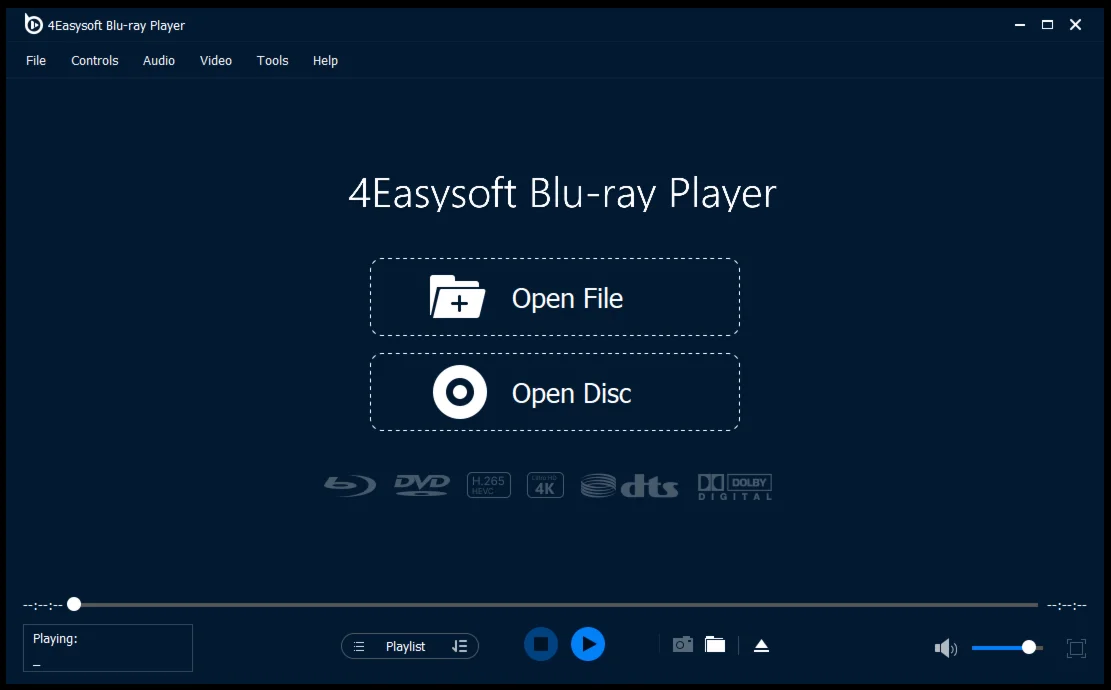Click the Open Disc button
The image size is (1111, 690).
click(555, 392)
